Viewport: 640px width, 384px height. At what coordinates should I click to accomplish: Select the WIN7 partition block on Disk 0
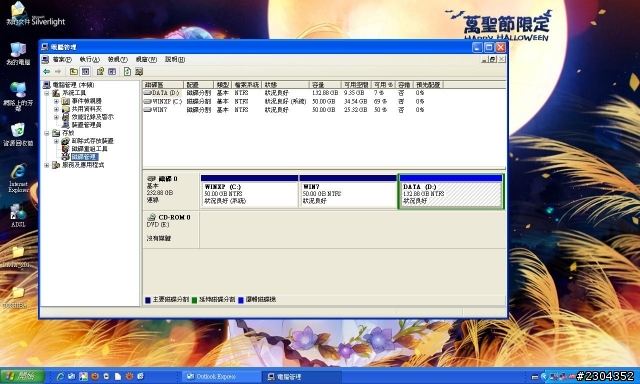348,192
